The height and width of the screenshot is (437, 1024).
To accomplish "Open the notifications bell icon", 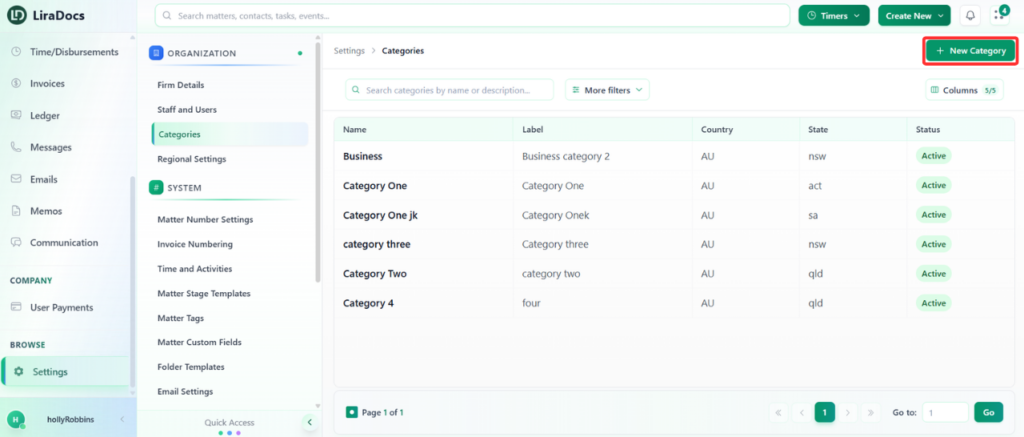I will coord(970,16).
